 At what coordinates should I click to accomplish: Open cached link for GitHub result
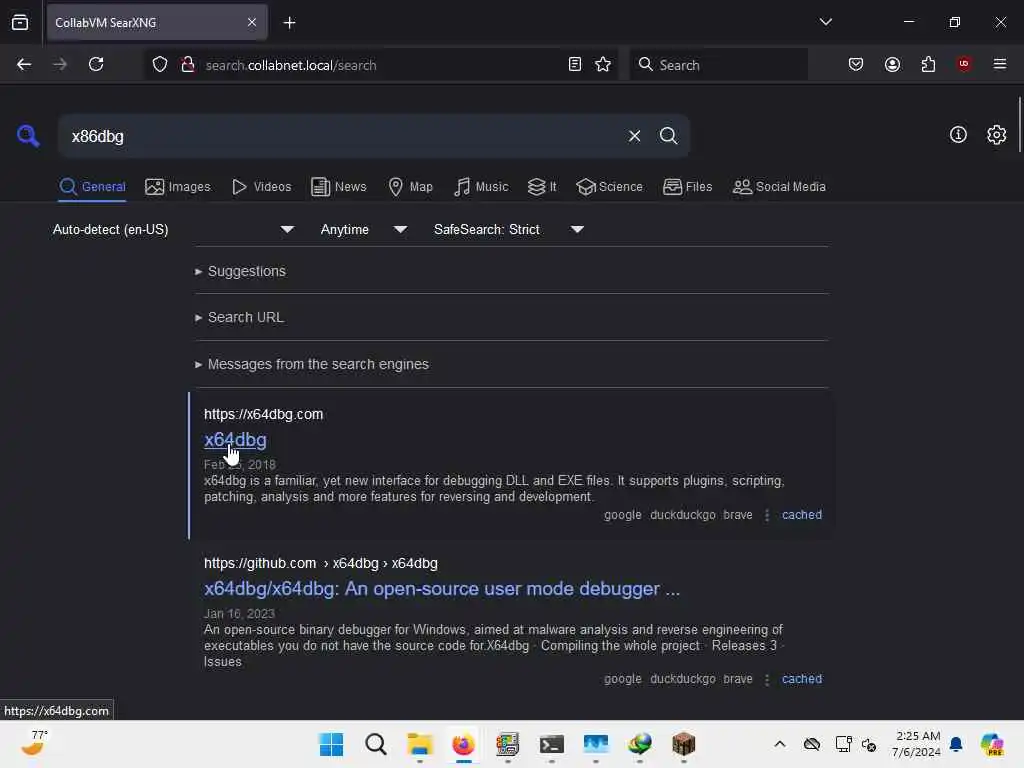(802, 679)
